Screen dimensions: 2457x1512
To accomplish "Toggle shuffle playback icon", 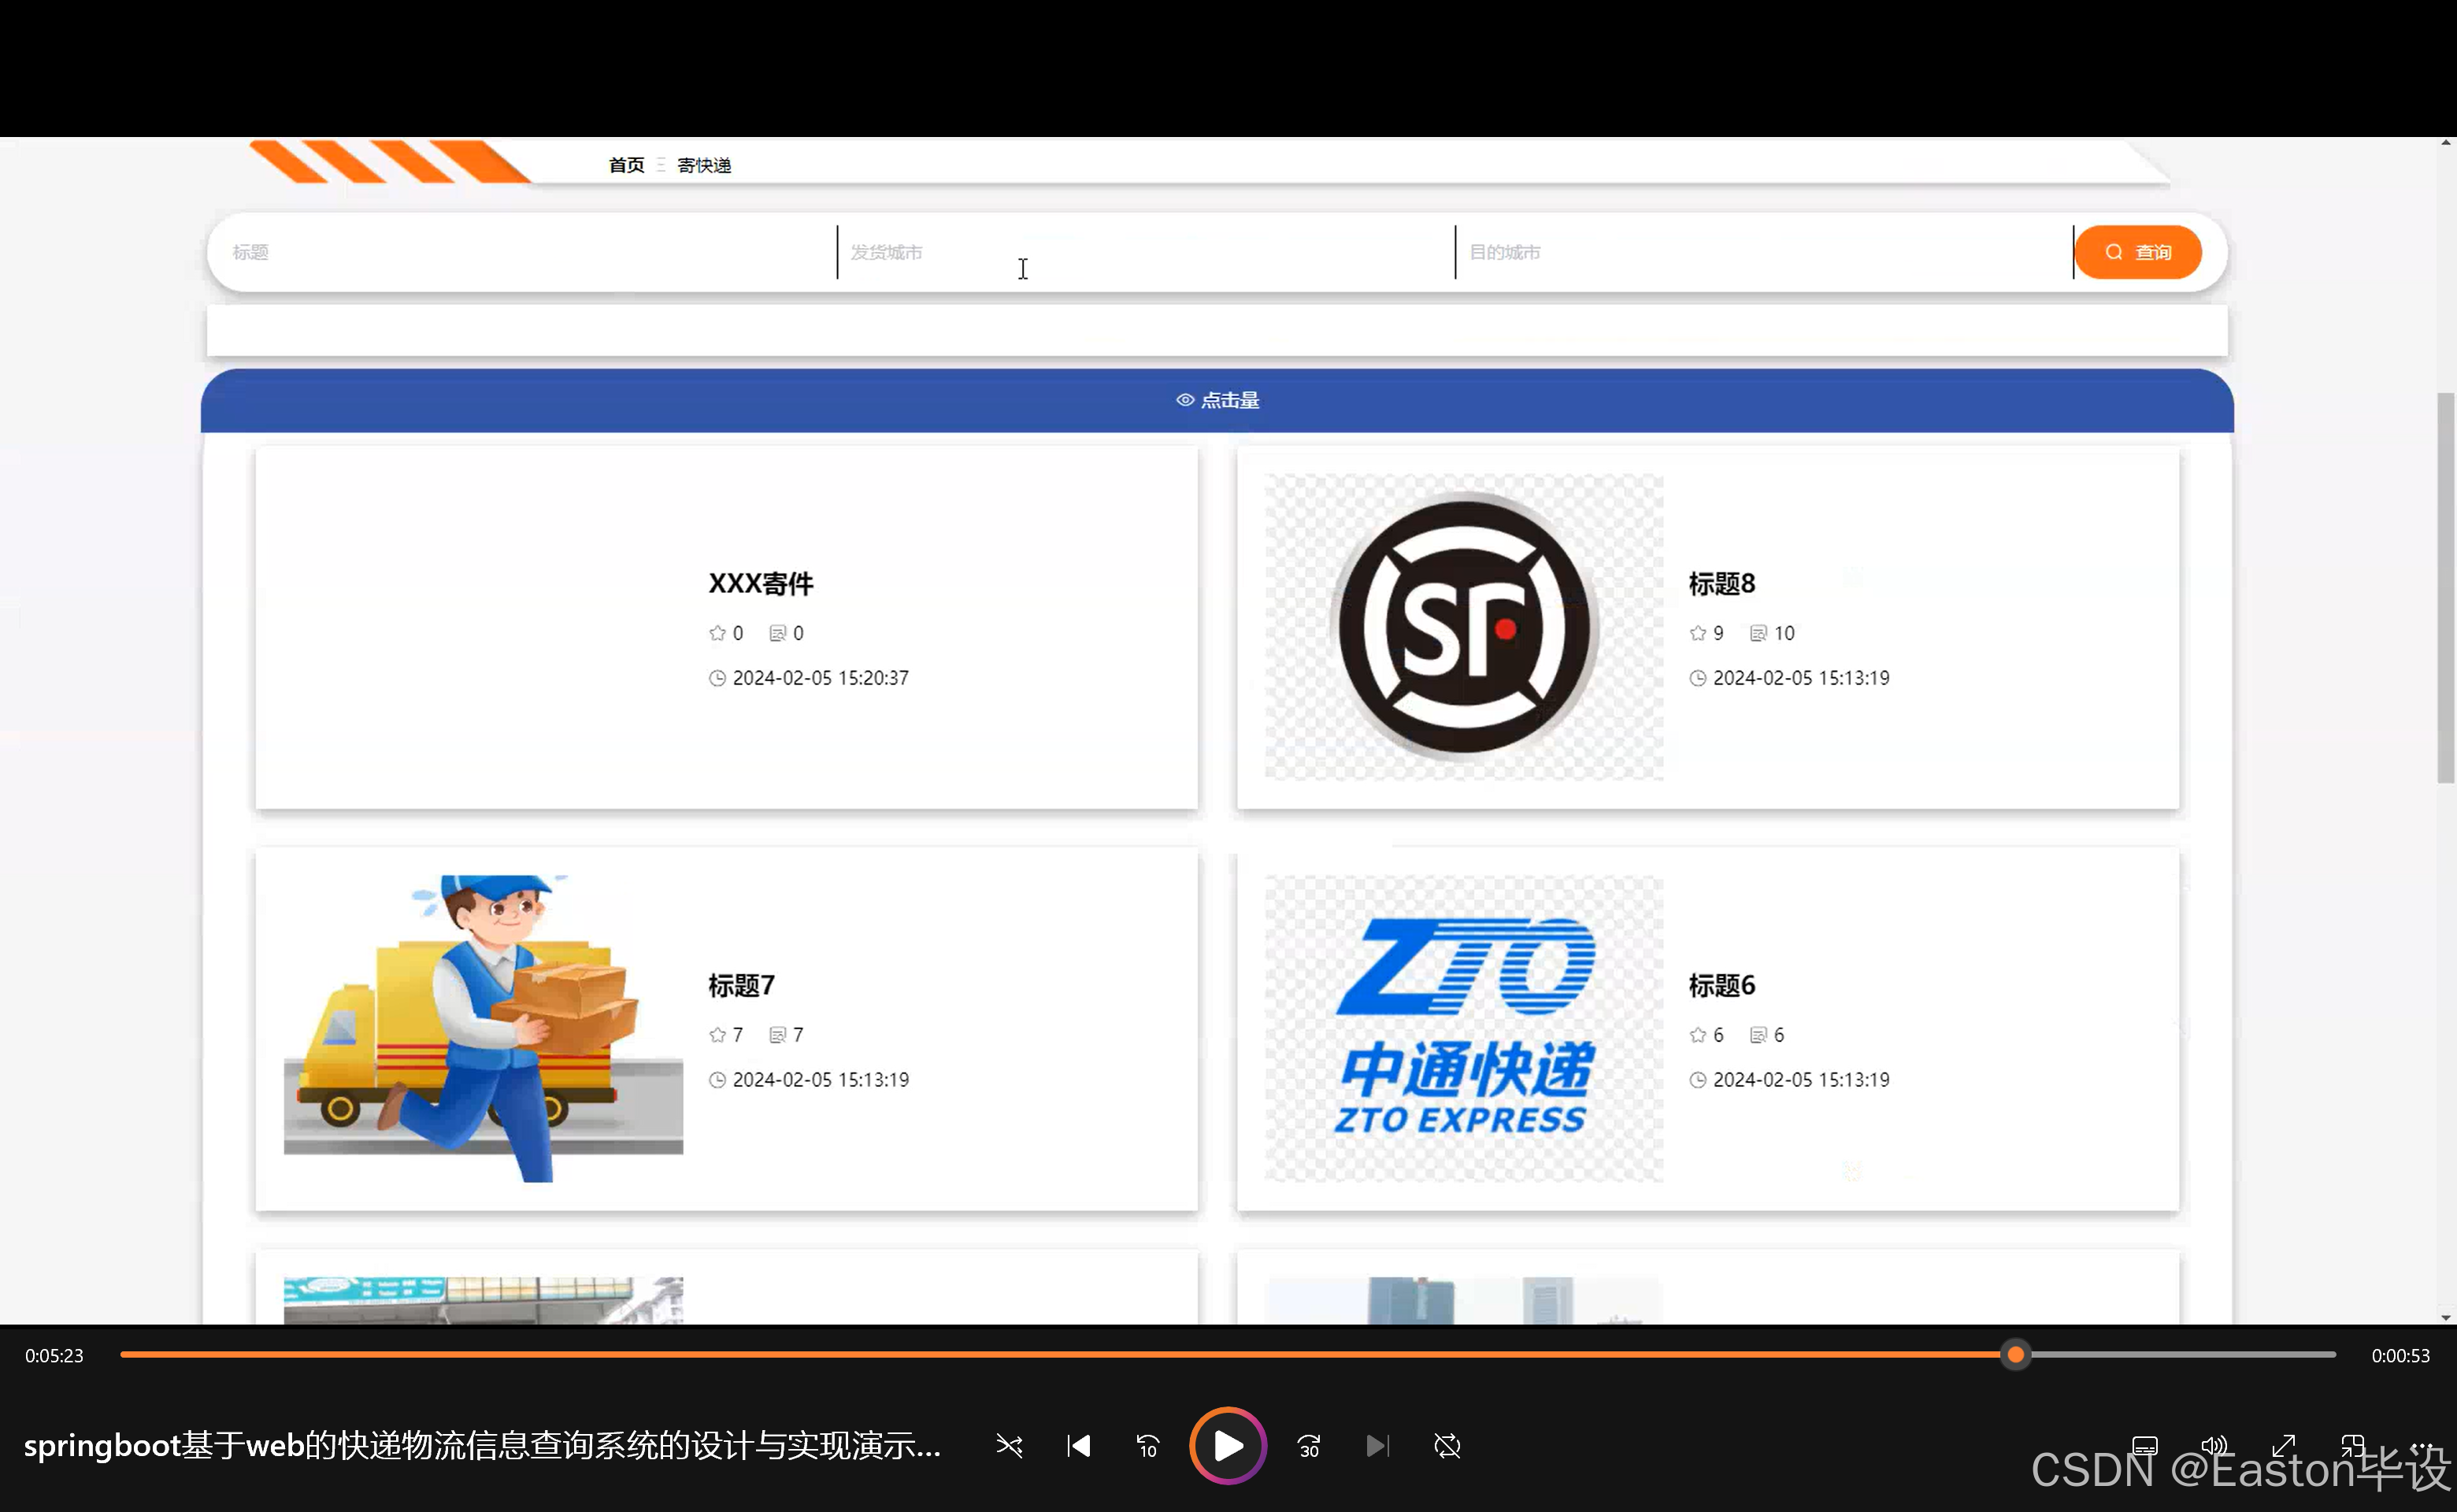I will click(x=1009, y=1446).
